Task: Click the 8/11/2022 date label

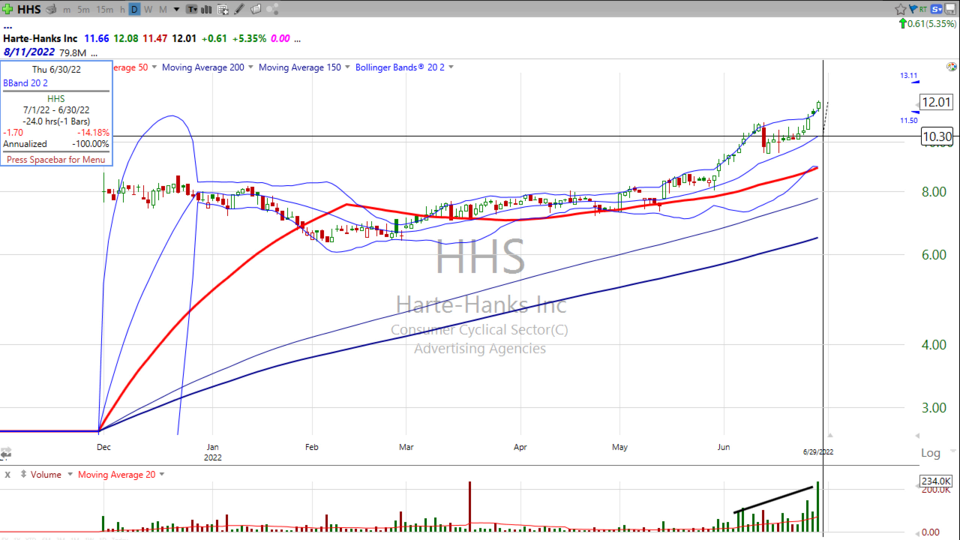Action: point(29,53)
